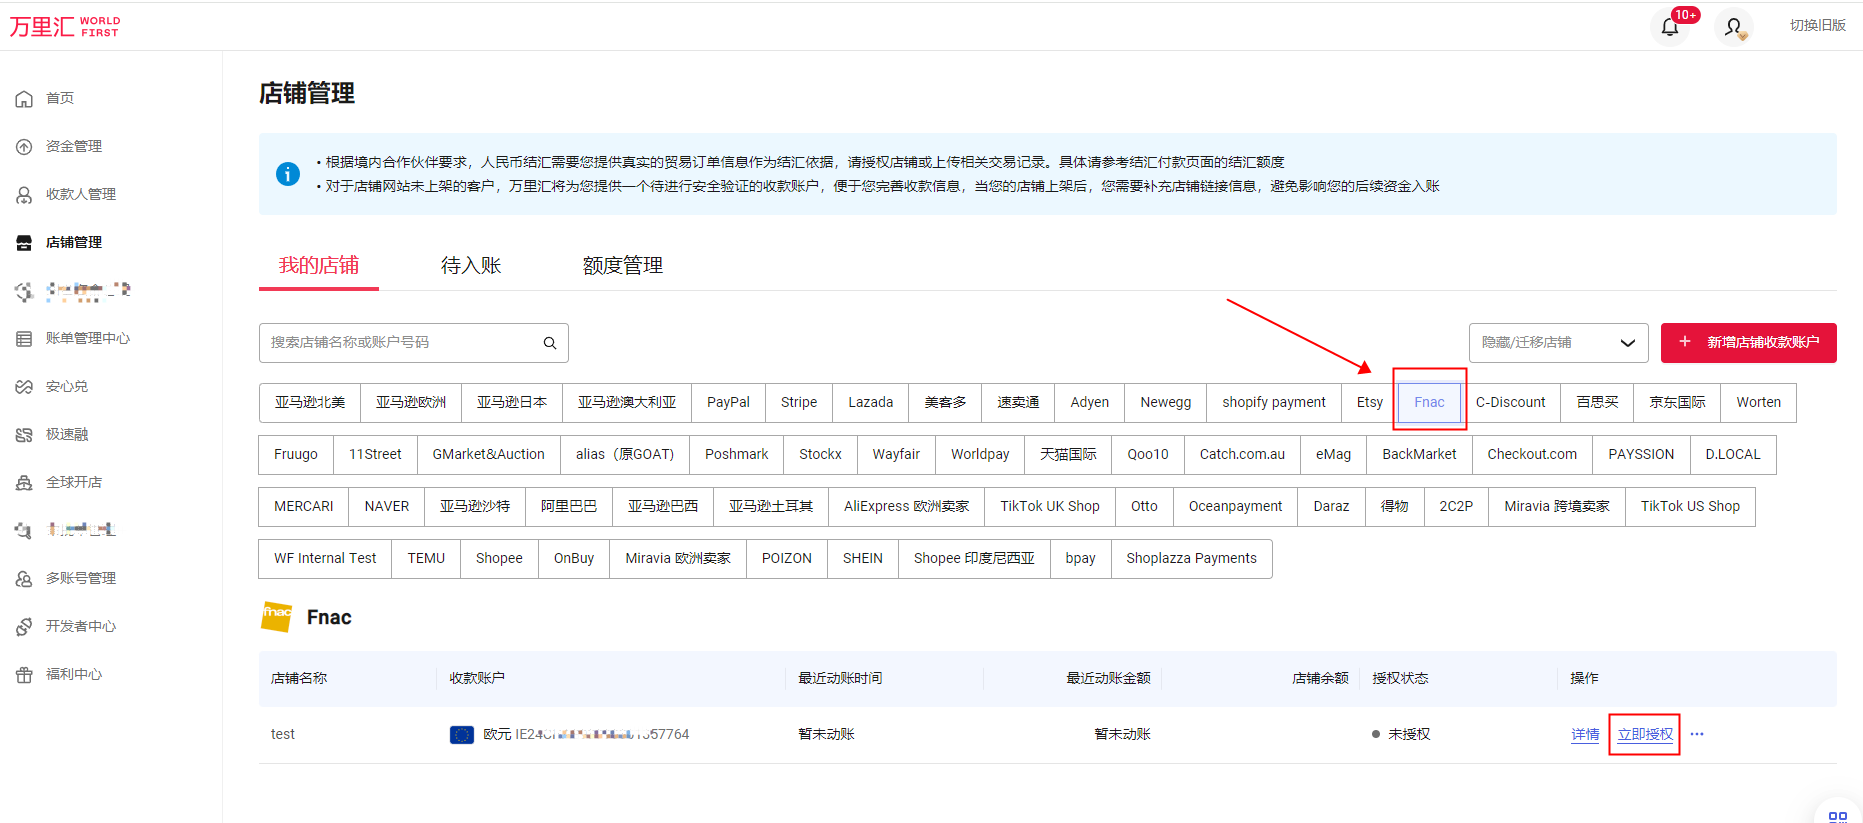The image size is (1863, 823).
Task: Click the user profile avatar icon
Action: point(1733,27)
